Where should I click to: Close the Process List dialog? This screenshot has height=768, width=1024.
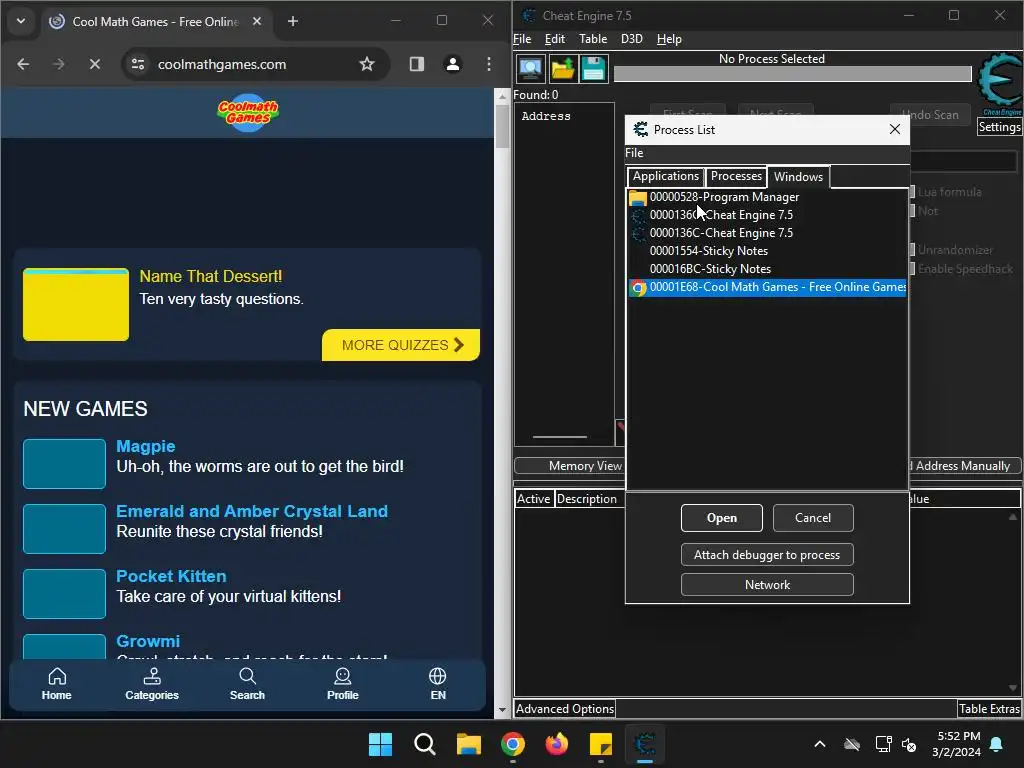pos(895,129)
